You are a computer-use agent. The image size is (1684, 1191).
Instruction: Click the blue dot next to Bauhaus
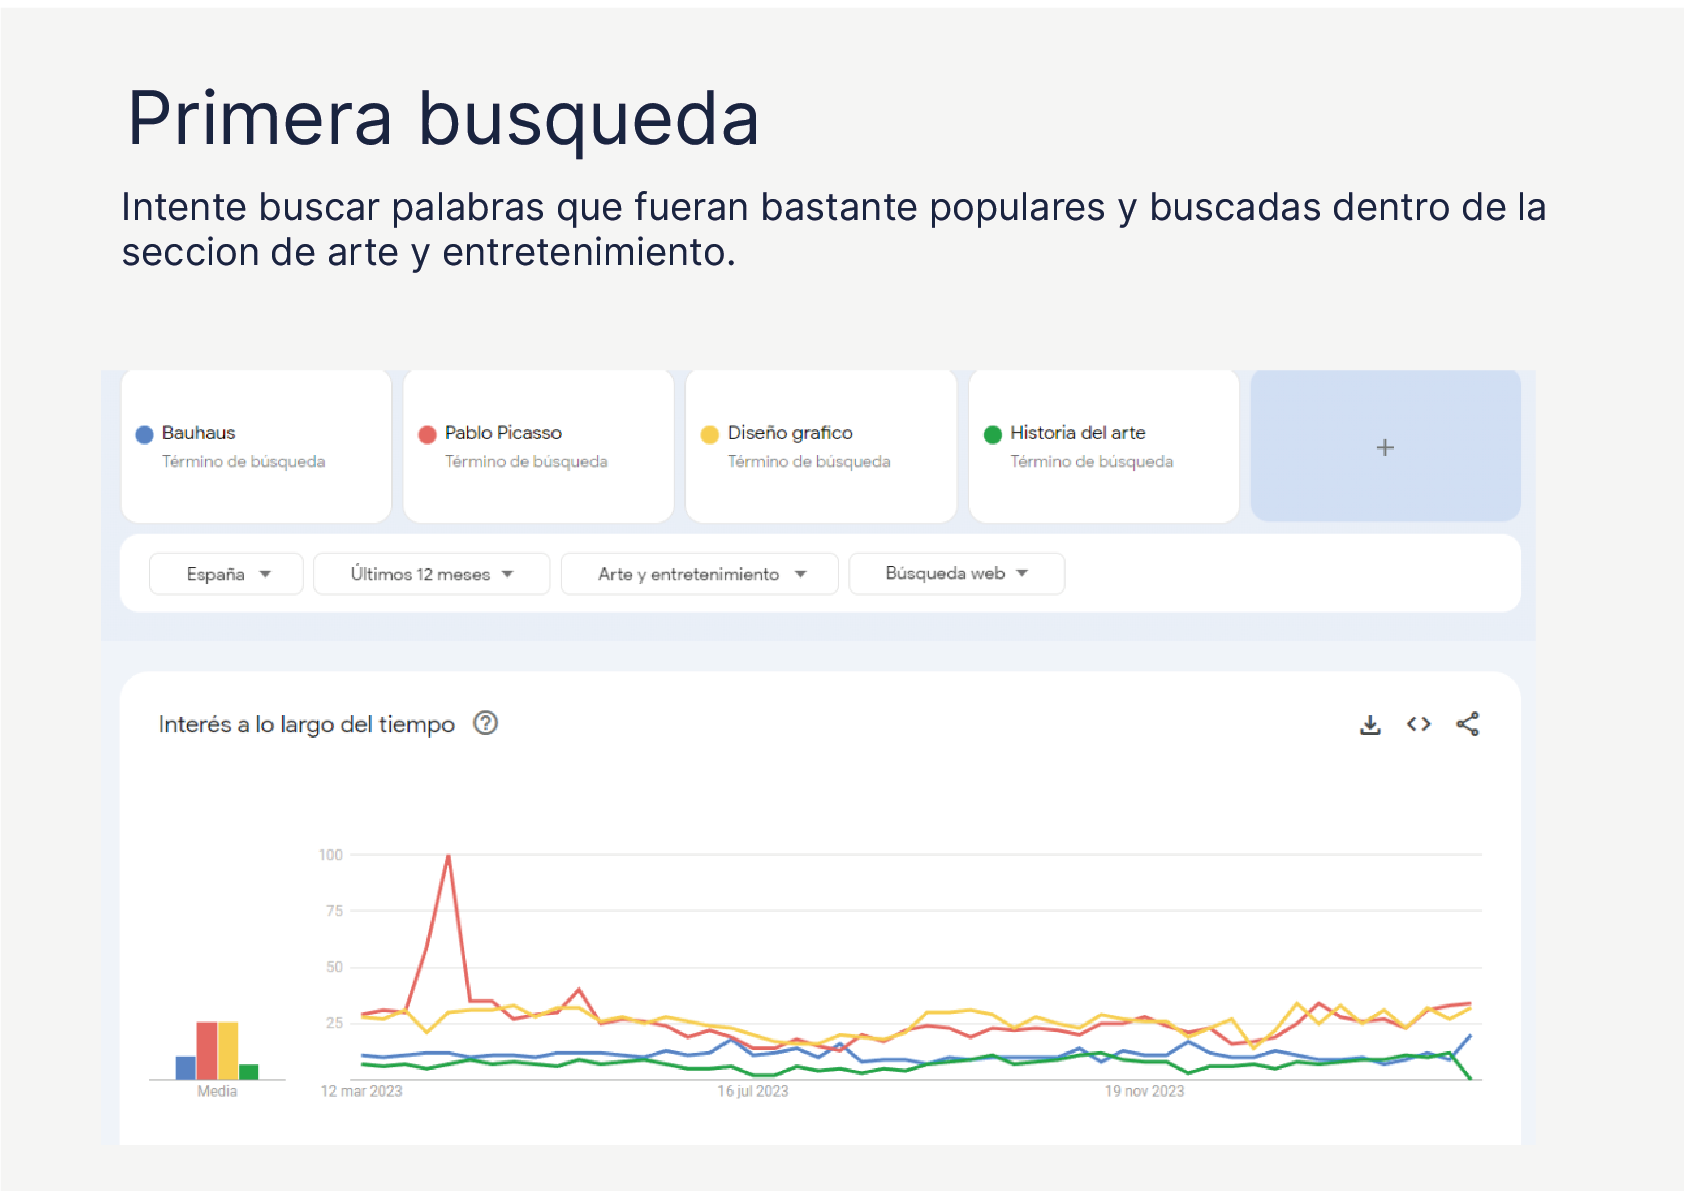pyautogui.click(x=144, y=434)
